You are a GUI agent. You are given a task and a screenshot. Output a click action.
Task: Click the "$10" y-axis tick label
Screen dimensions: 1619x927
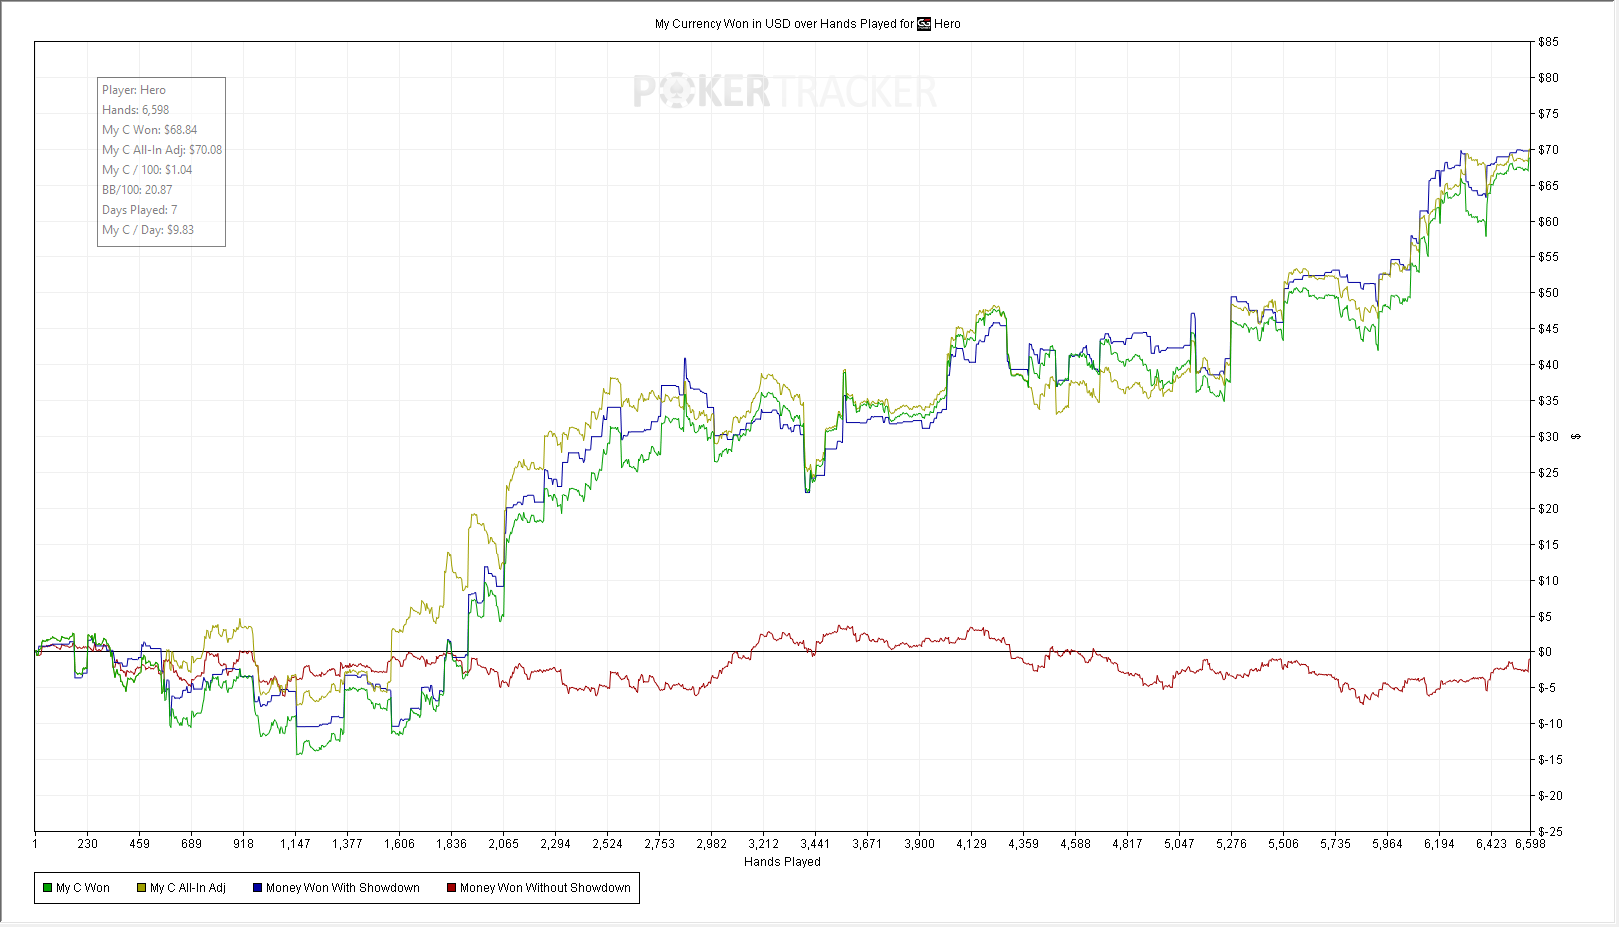[1548, 581]
